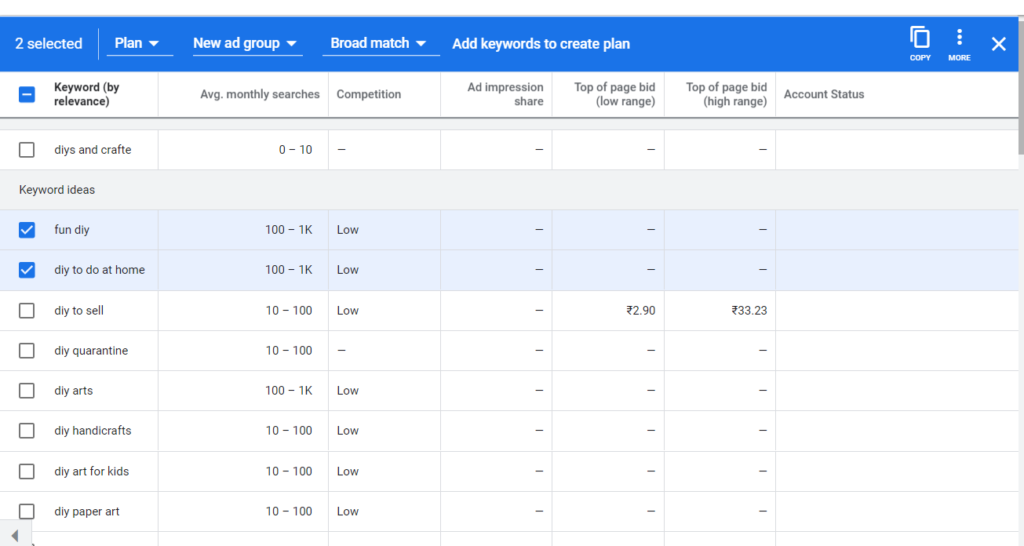The width and height of the screenshot is (1024, 546).
Task: Open the Plan dropdown
Action: tap(138, 43)
